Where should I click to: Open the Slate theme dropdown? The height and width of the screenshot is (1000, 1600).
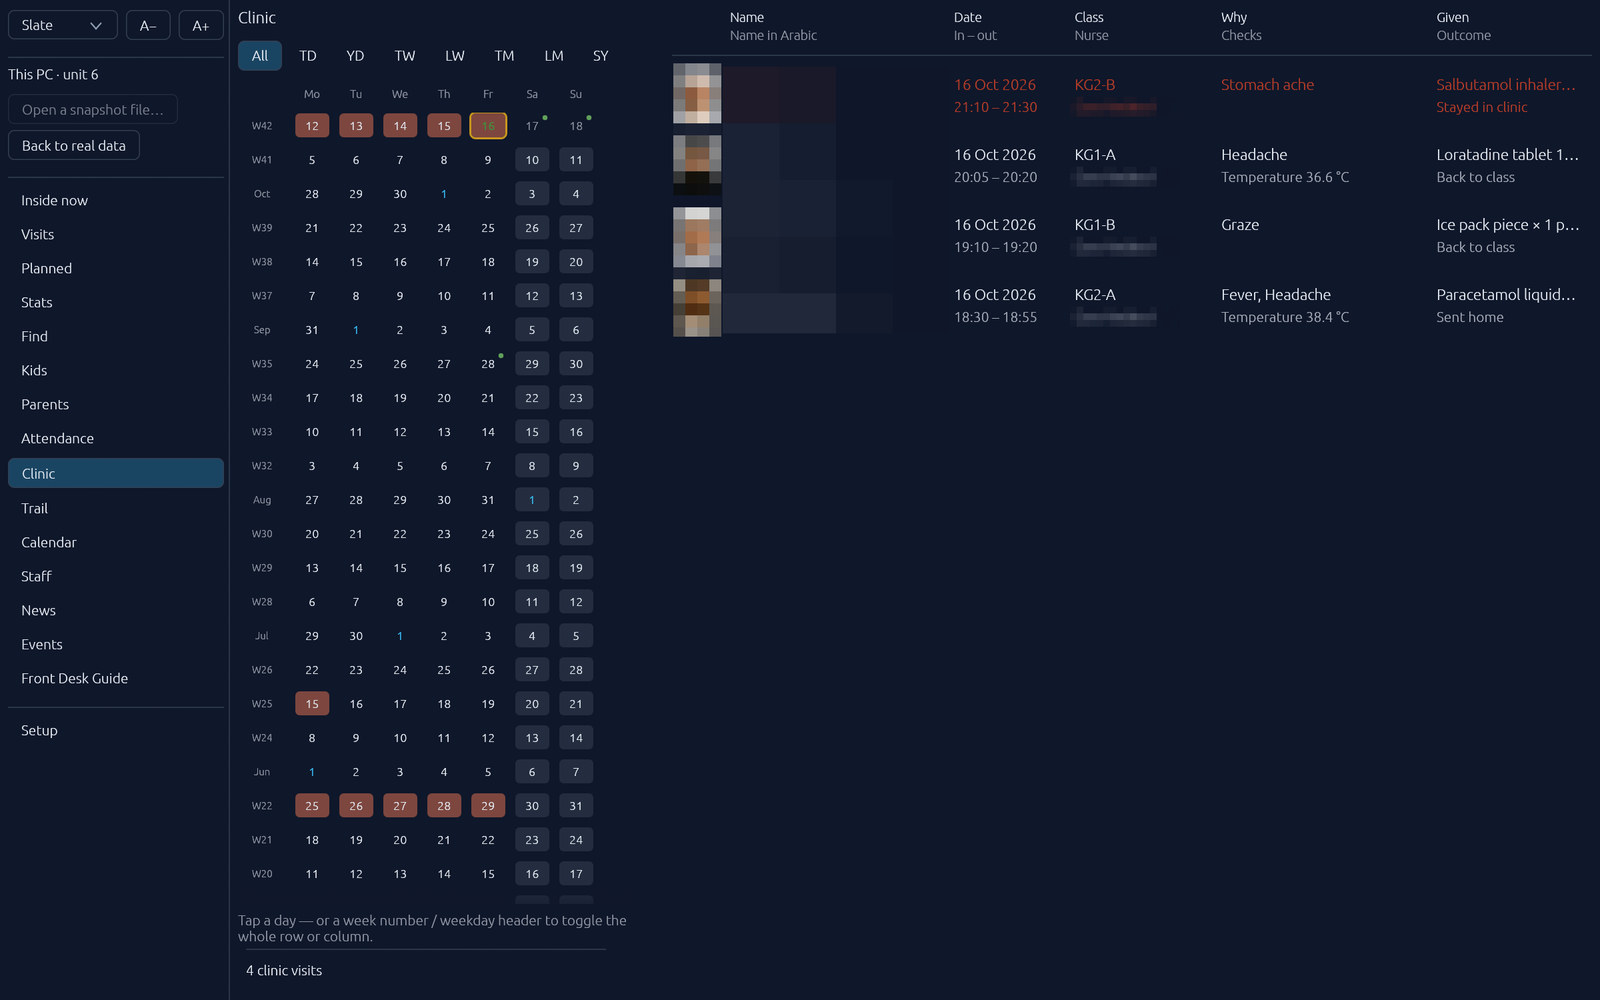click(x=62, y=25)
